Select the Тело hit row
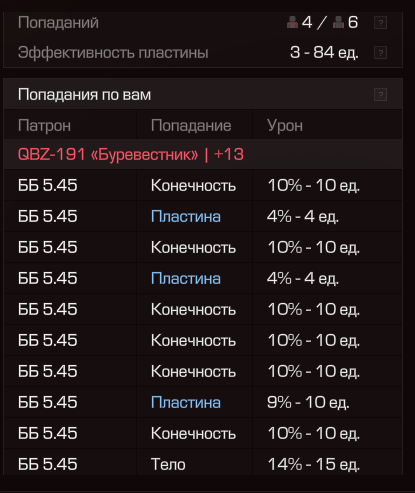Screen dimensions: 415x493 (203, 464)
